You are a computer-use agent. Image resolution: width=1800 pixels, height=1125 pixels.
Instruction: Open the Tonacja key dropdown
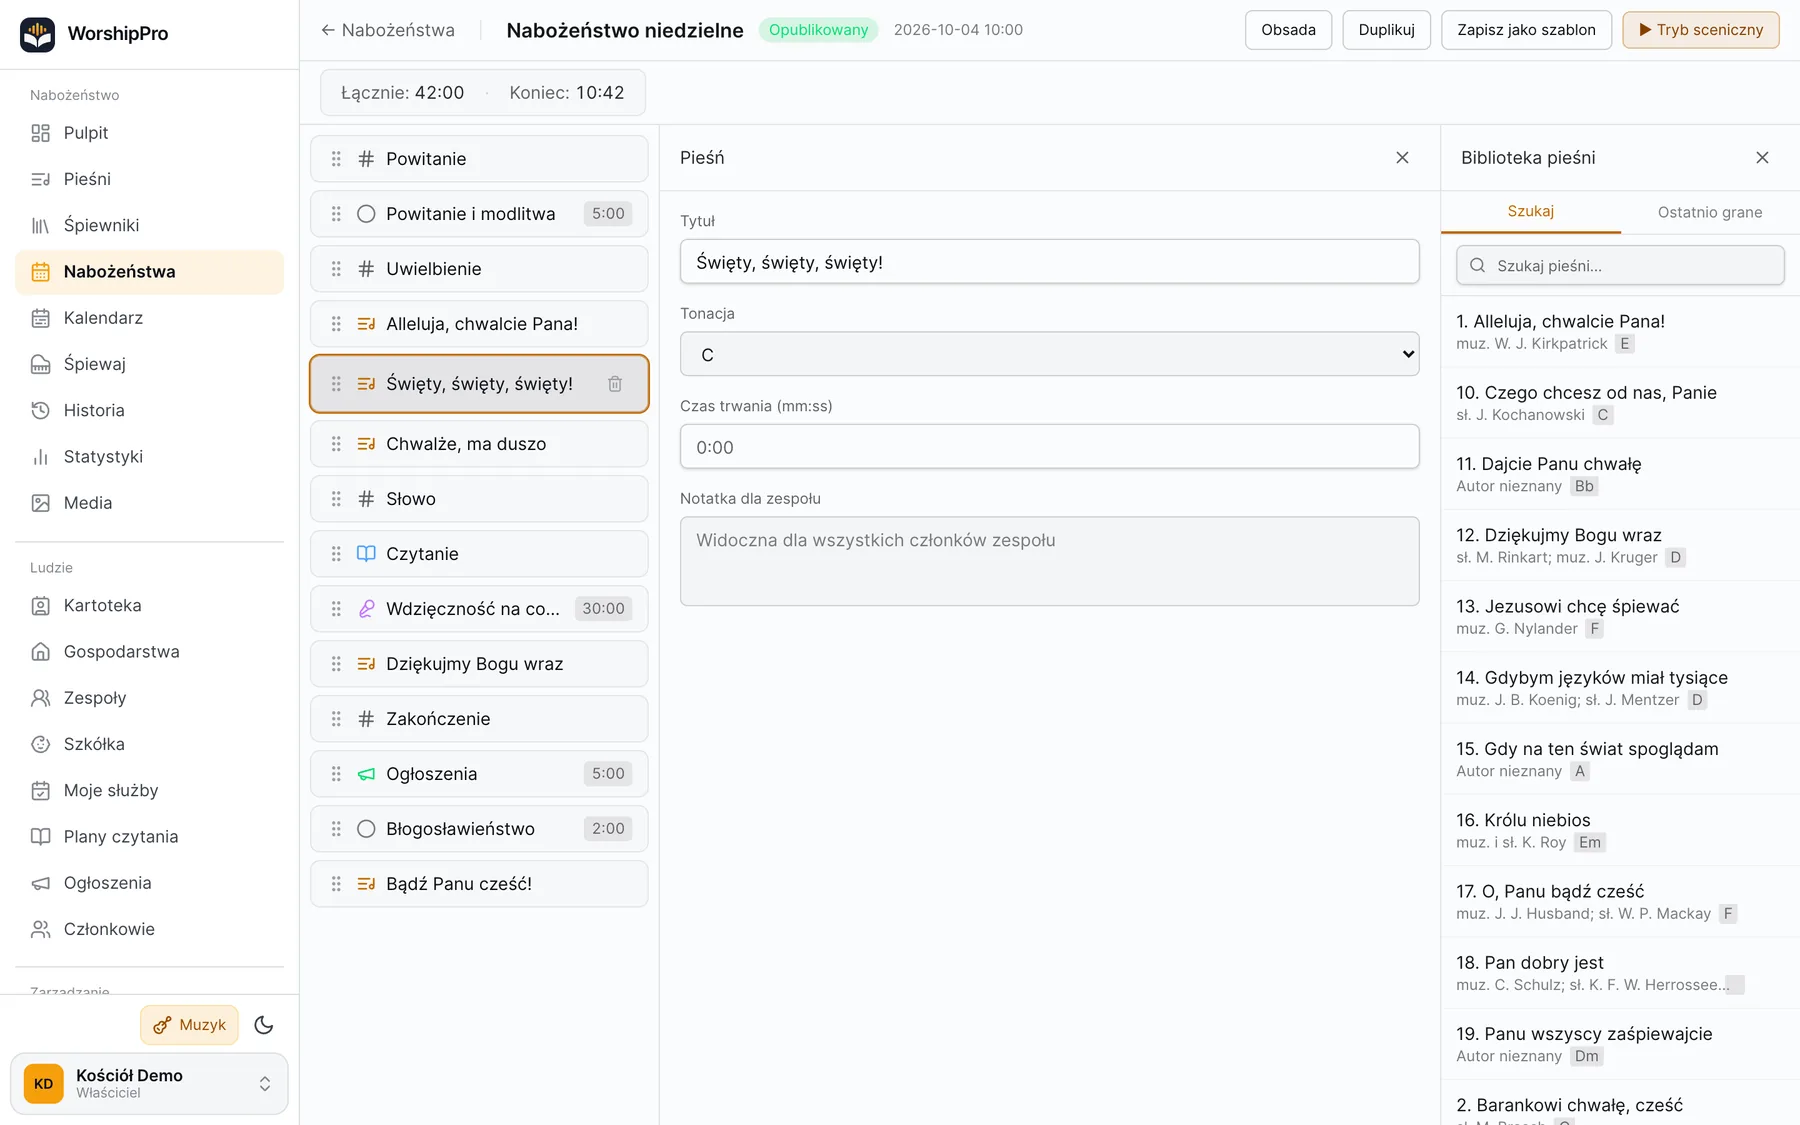coord(1049,355)
